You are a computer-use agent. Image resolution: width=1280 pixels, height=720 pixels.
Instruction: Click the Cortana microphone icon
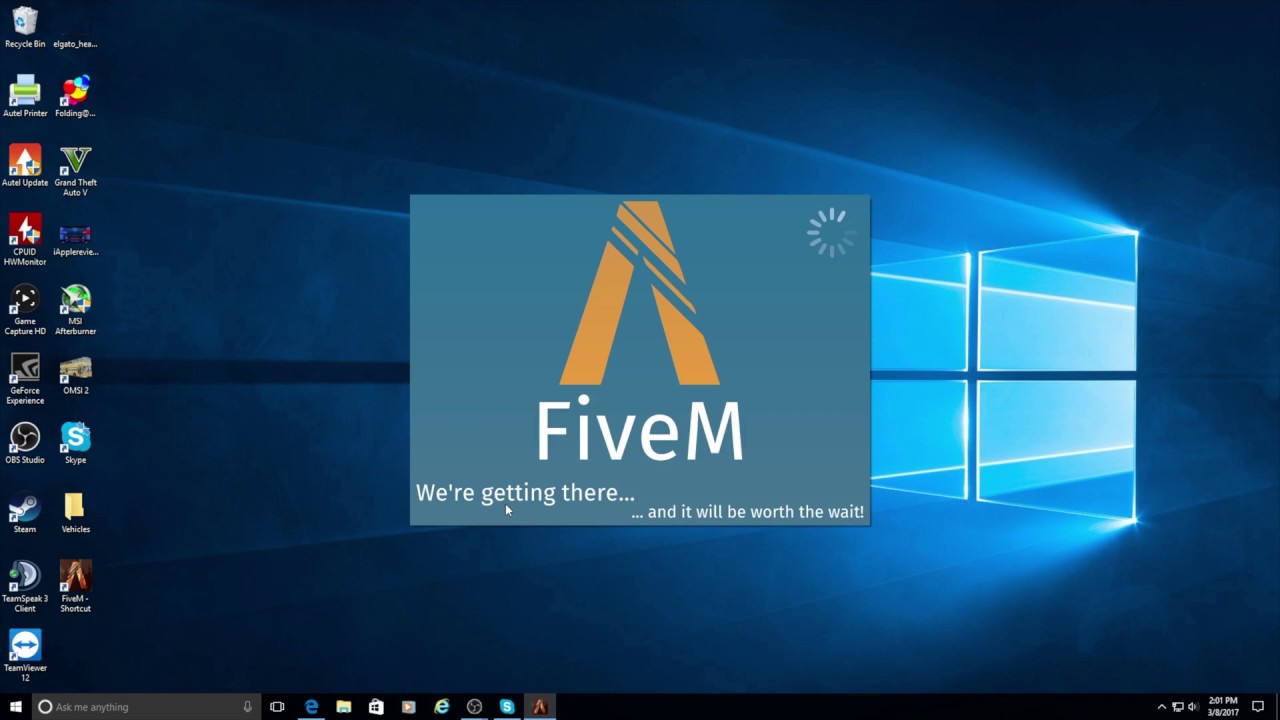(x=247, y=707)
